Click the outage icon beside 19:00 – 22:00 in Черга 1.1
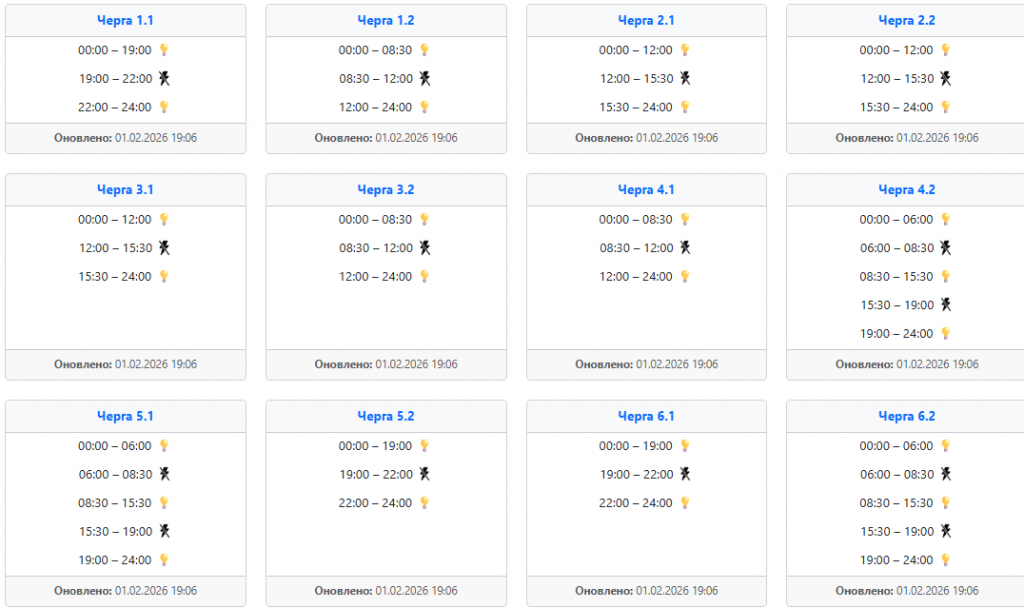The image size is (1024, 608). coord(164,78)
